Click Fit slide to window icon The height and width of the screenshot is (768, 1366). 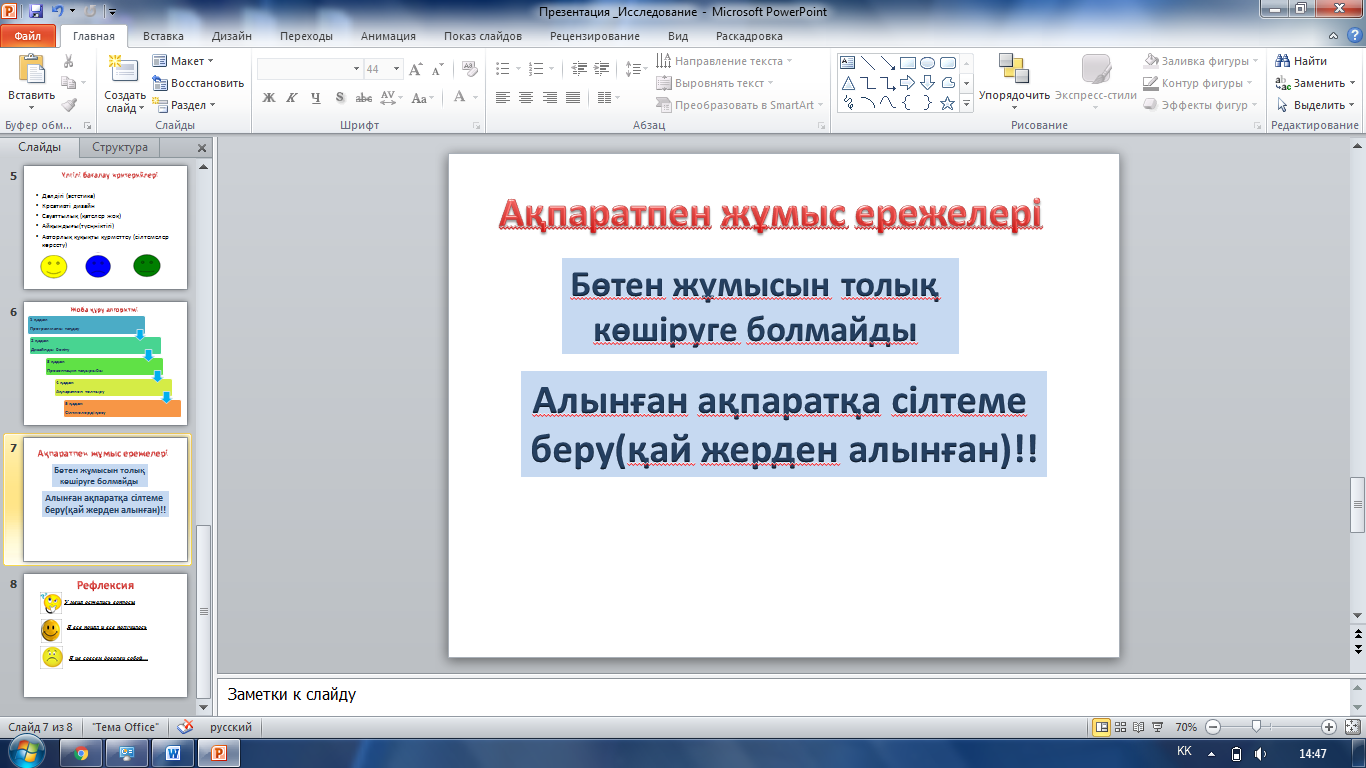pyautogui.click(x=1353, y=727)
